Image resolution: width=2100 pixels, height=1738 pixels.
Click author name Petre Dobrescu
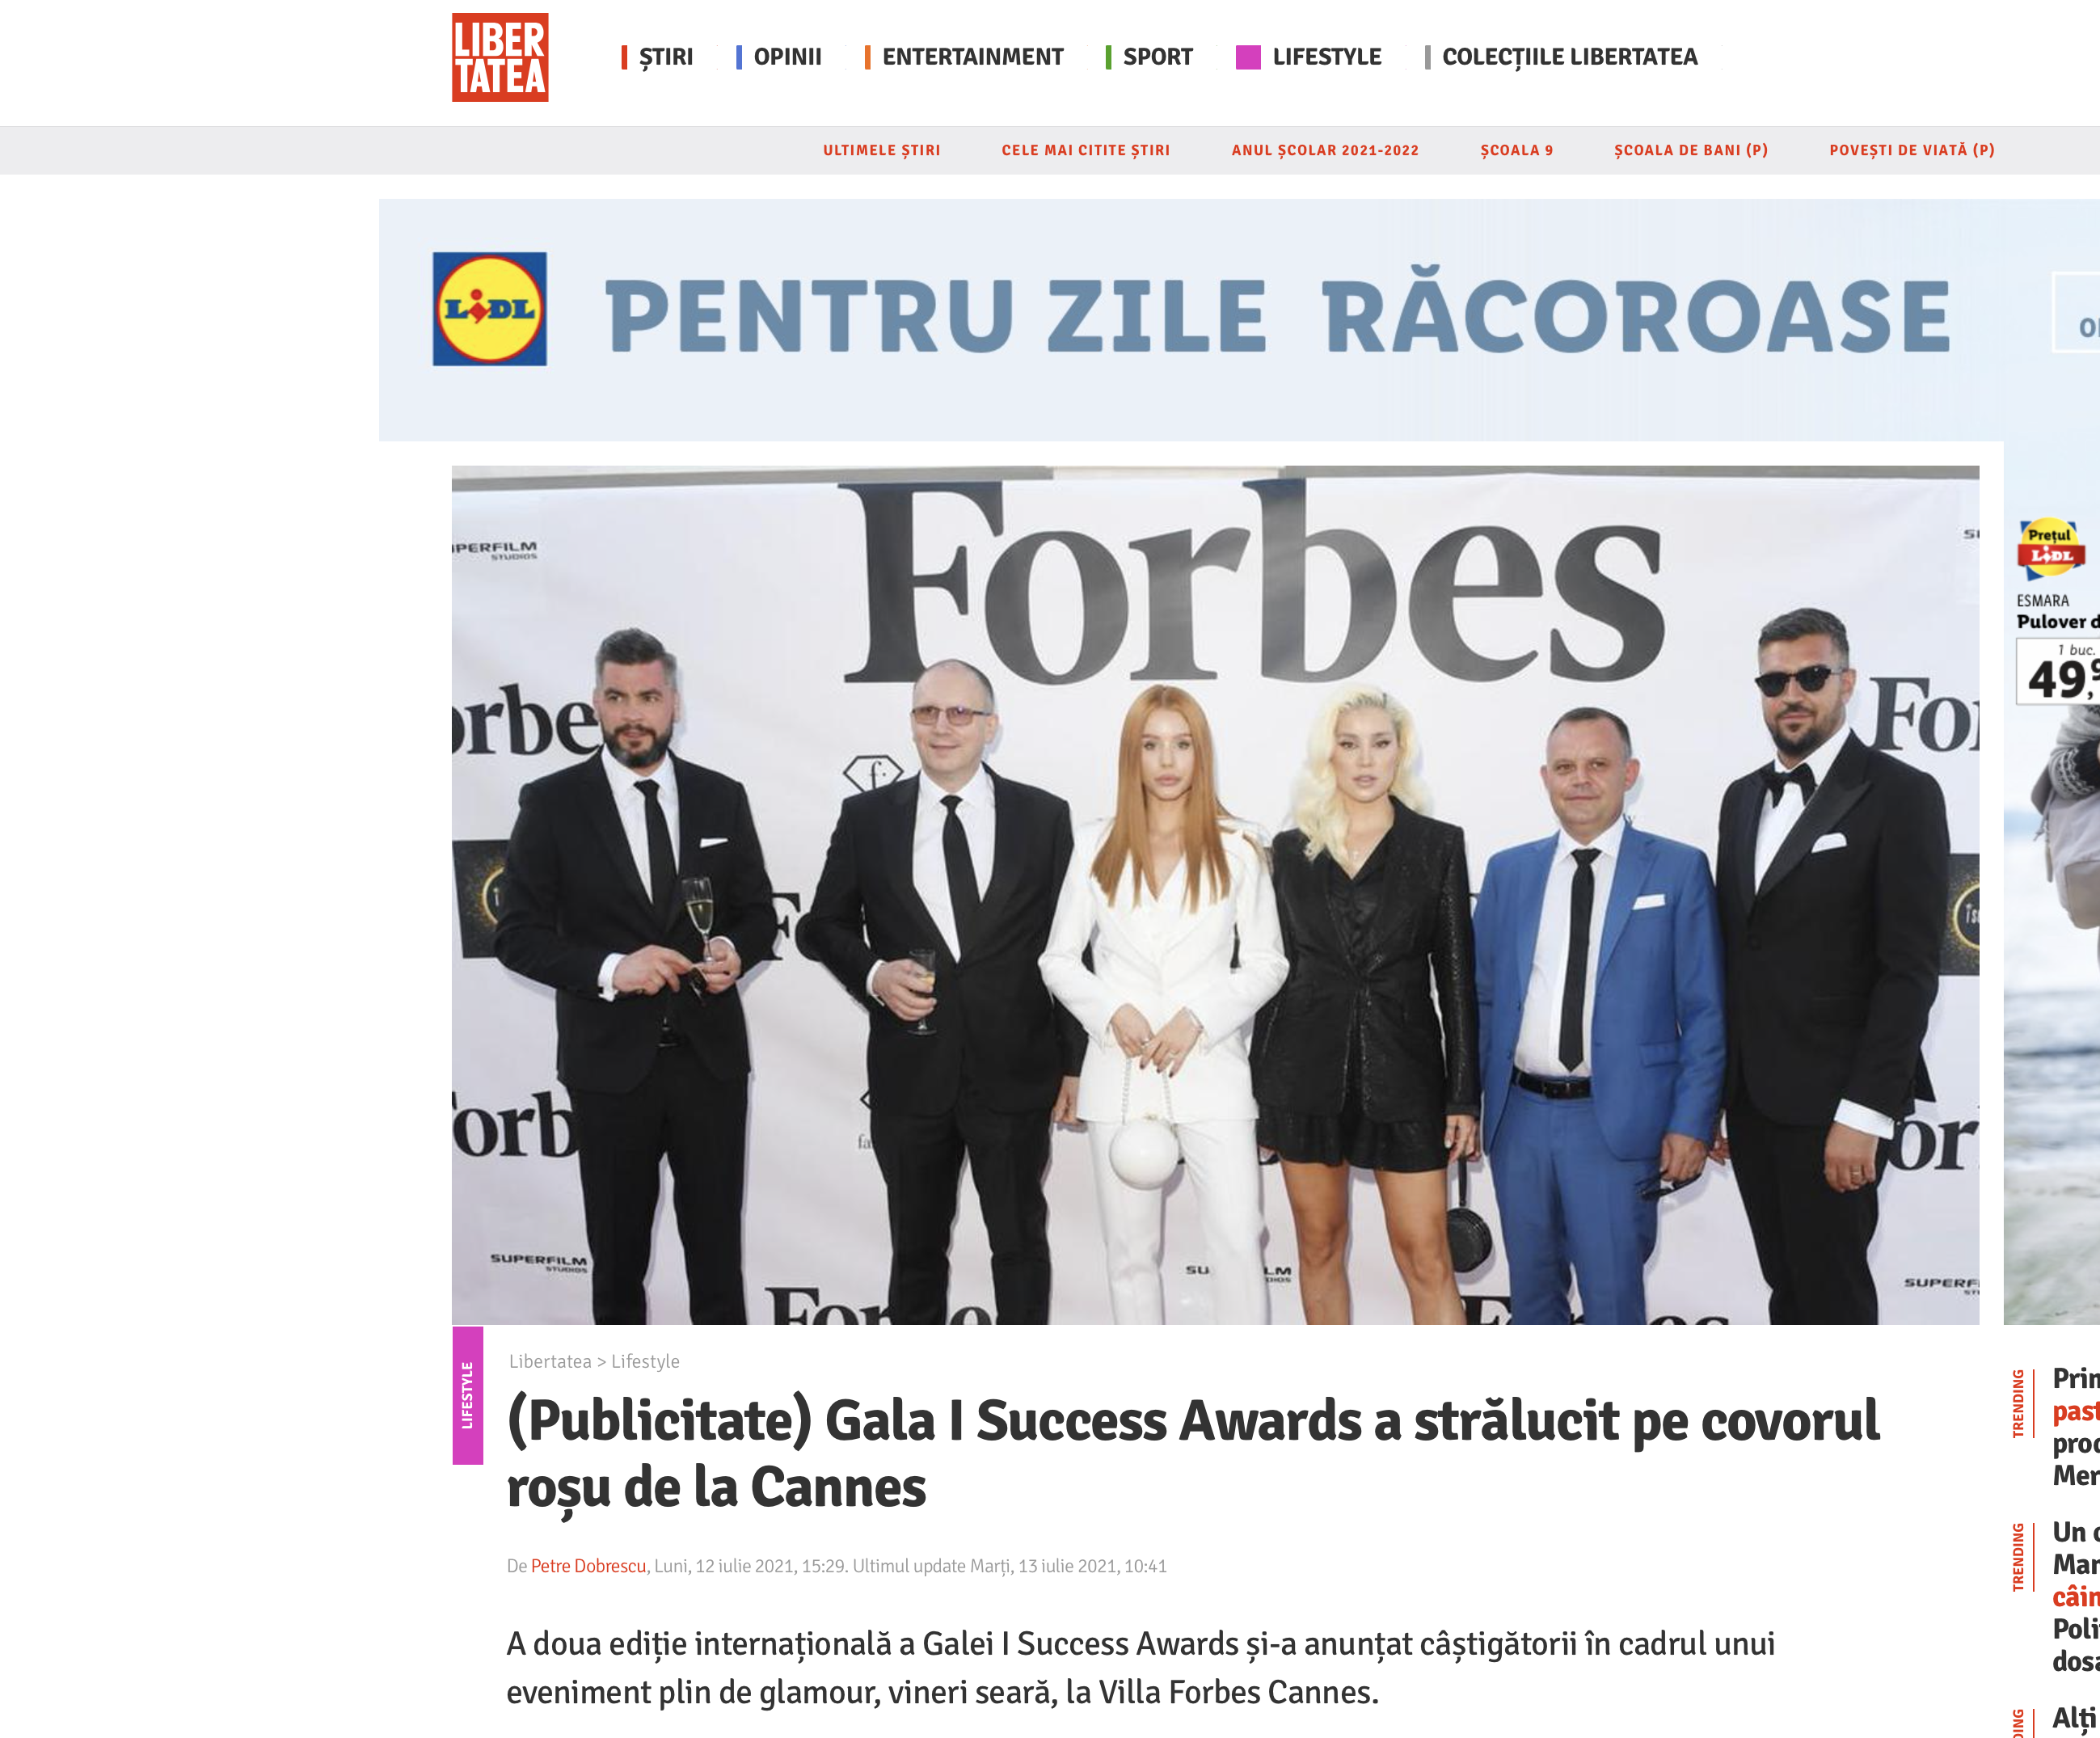(588, 1566)
